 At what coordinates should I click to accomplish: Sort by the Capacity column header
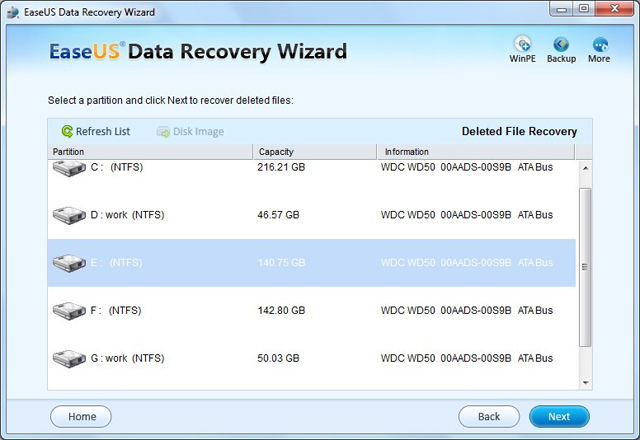[315, 152]
